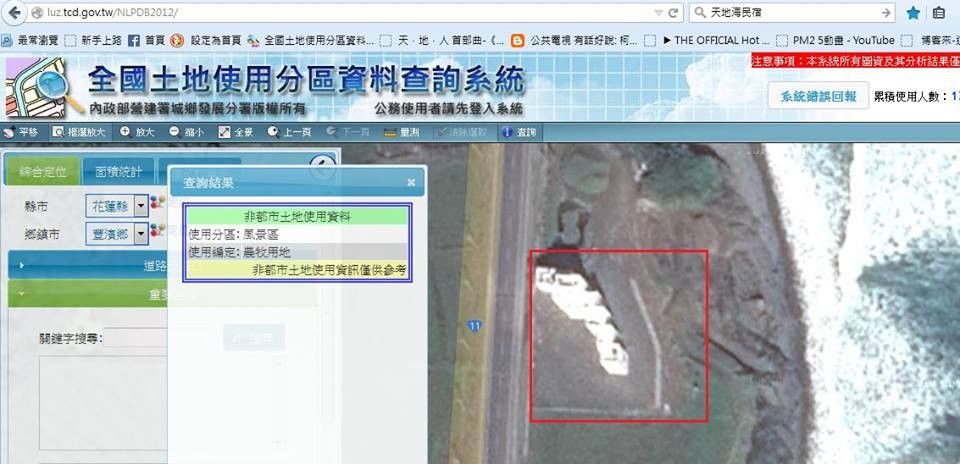Open the 新手上路 bookmark

pyautogui.click(x=92, y=40)
